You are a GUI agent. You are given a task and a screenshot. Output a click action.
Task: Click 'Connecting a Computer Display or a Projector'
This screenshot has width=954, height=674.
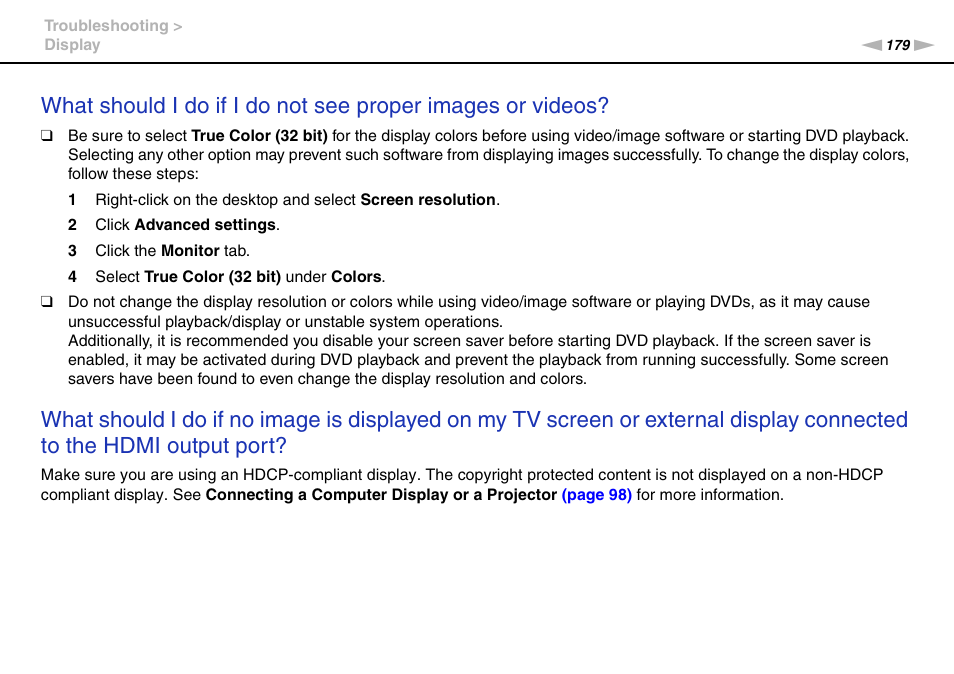(381, 495)
